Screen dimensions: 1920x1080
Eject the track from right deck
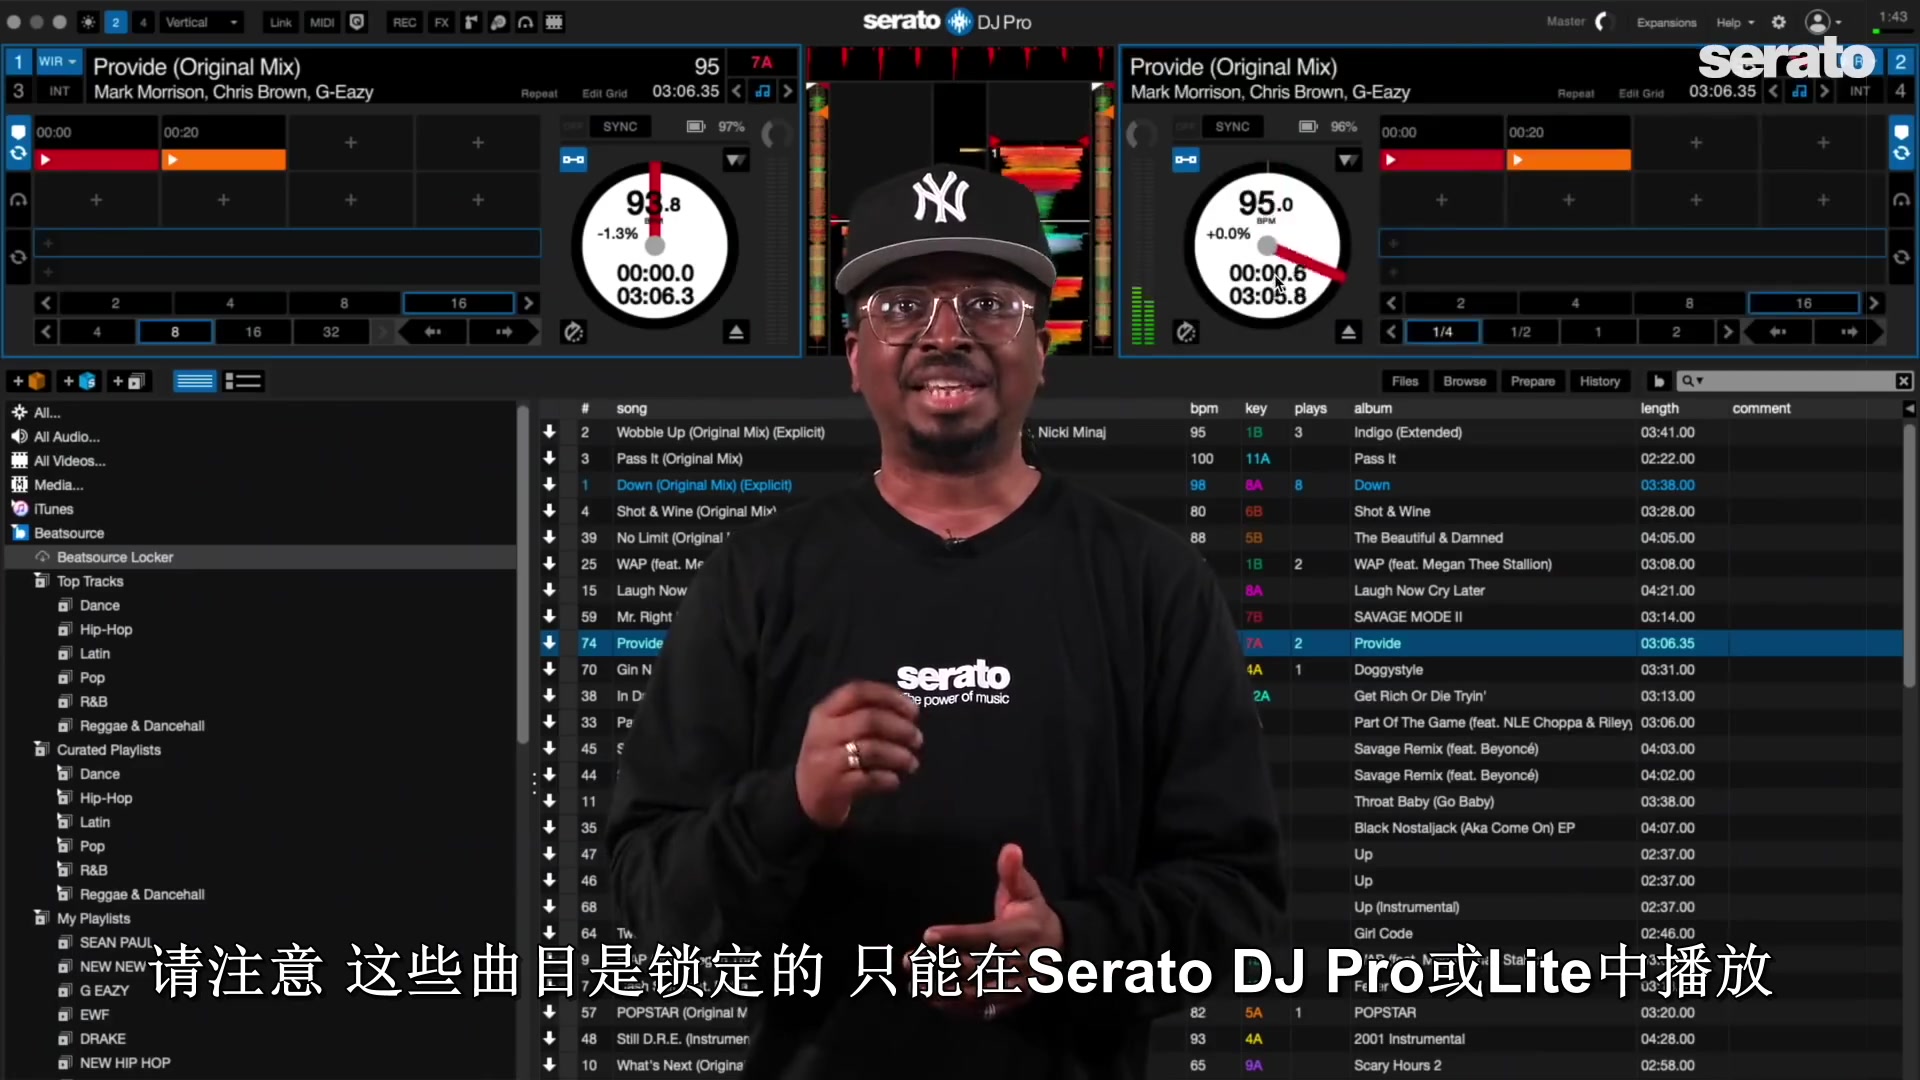1348,332
